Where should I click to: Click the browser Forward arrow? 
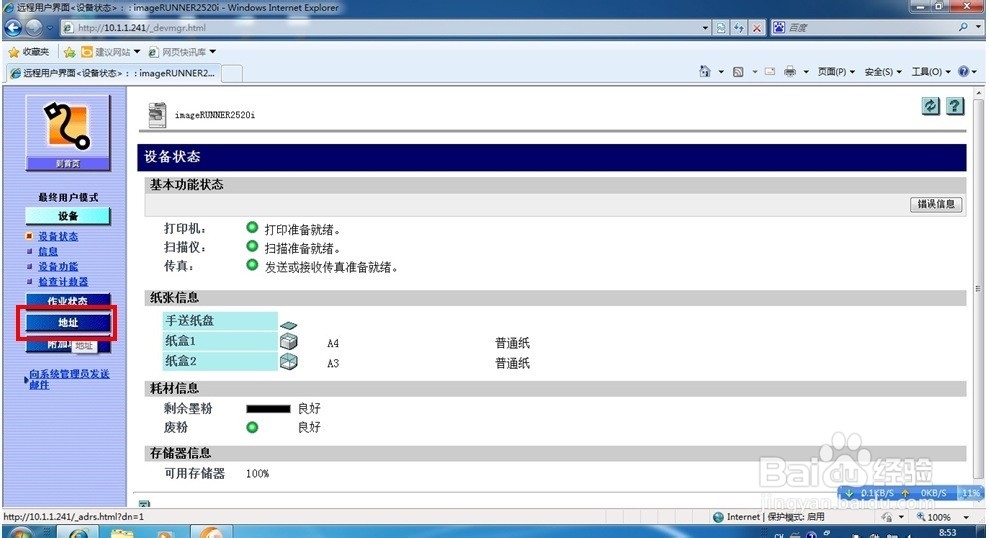[33, 27]
